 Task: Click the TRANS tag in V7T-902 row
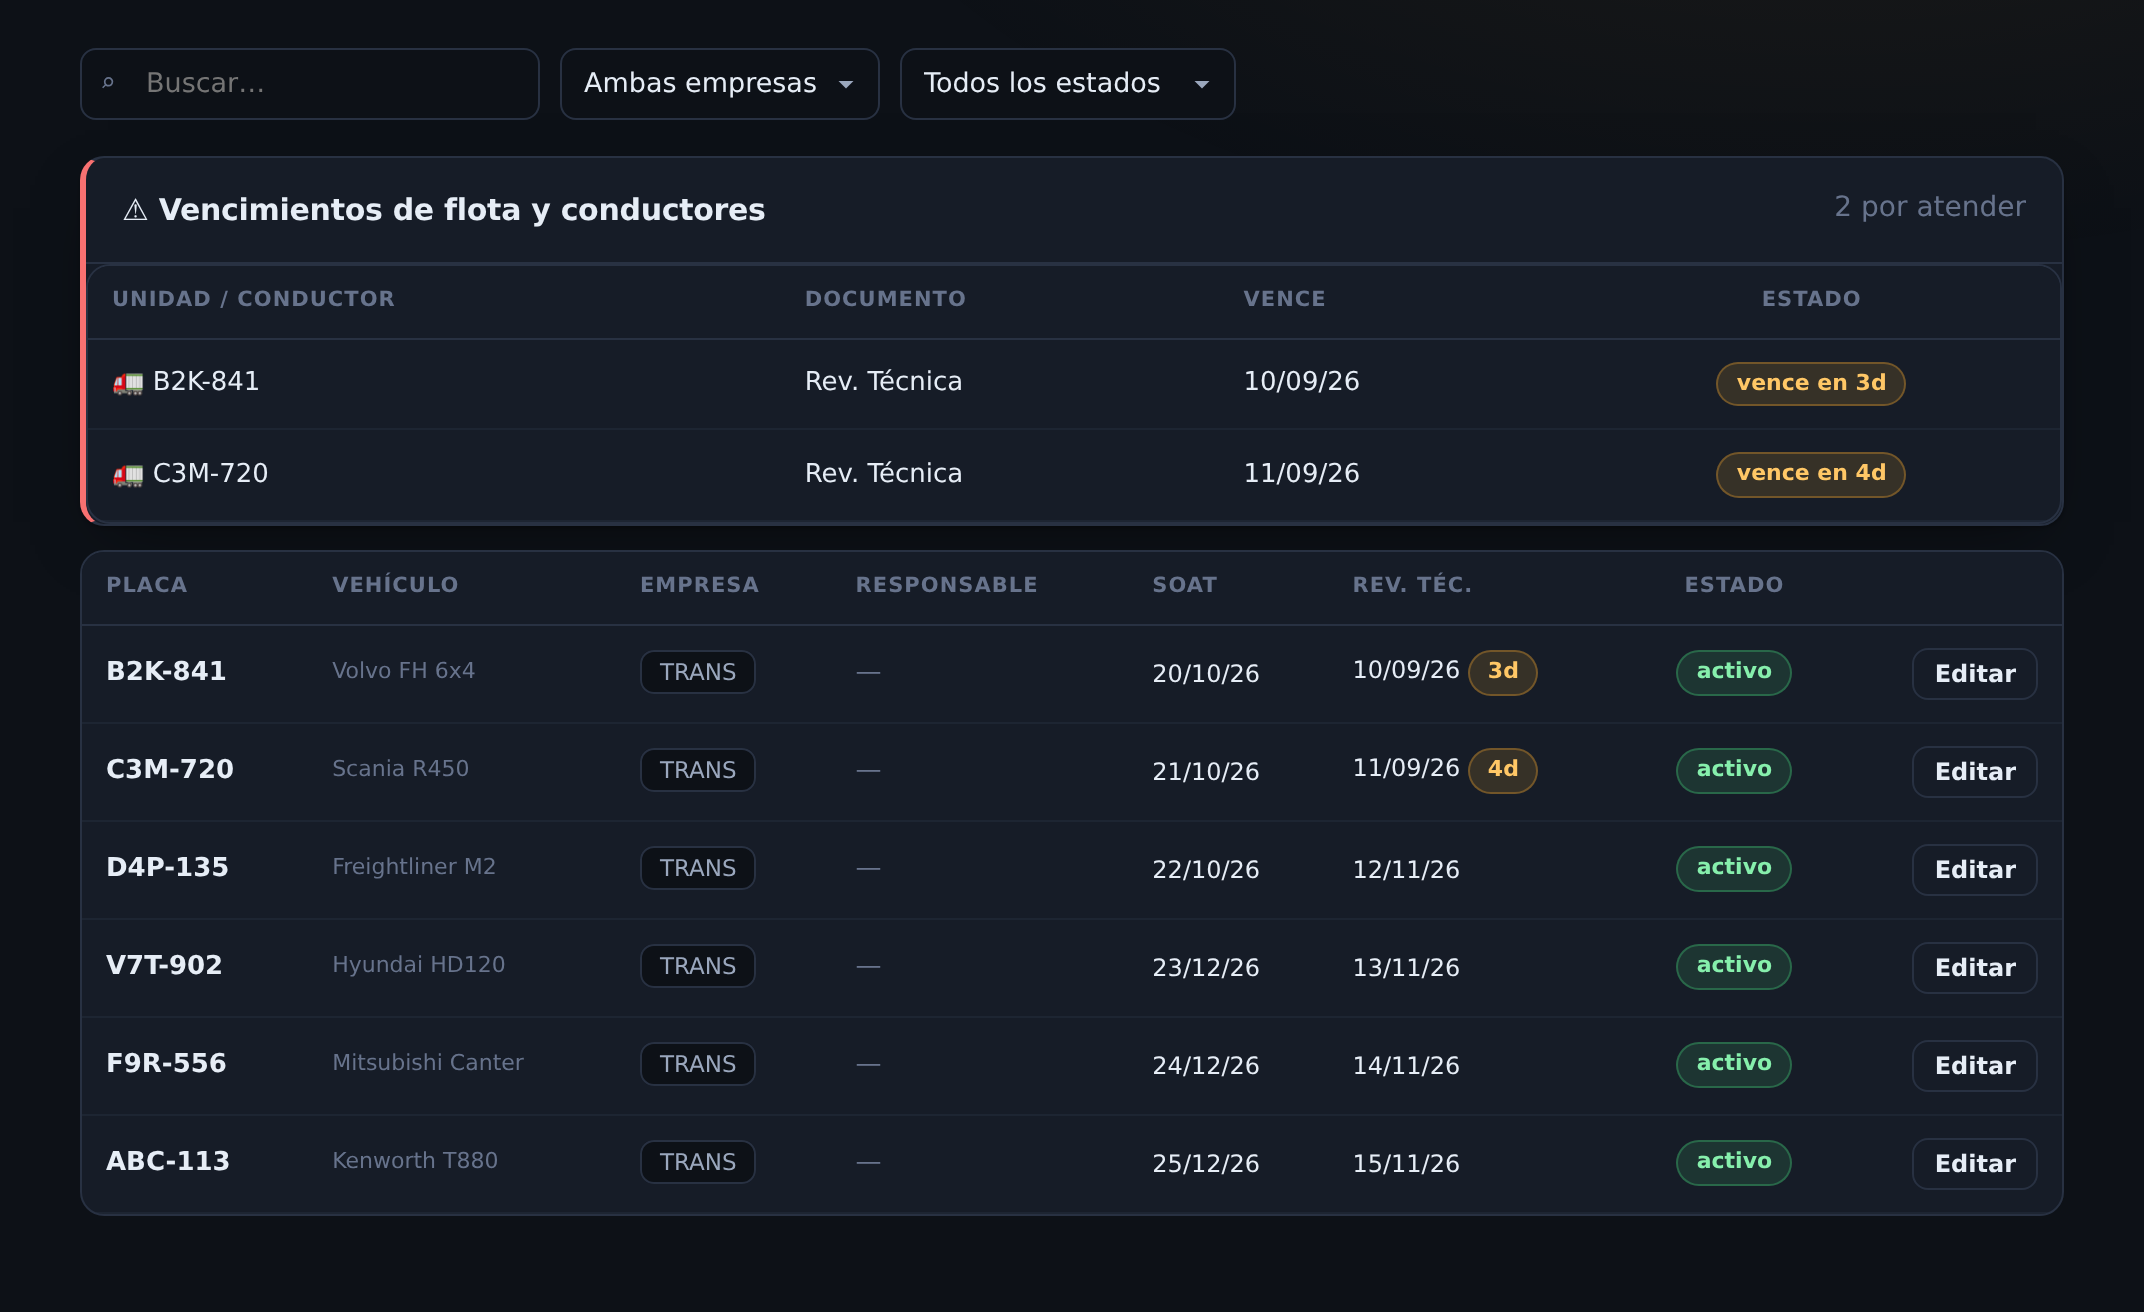tap(698, 966)
